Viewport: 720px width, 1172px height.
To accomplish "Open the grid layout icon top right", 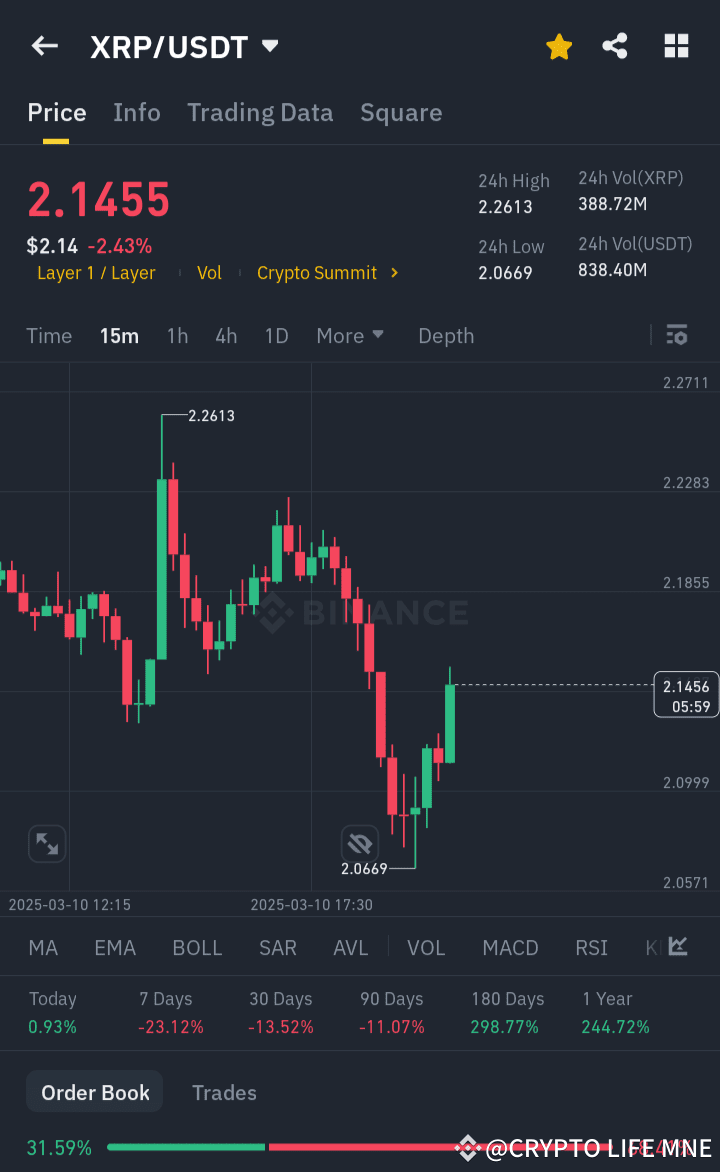I will (677, 45).
